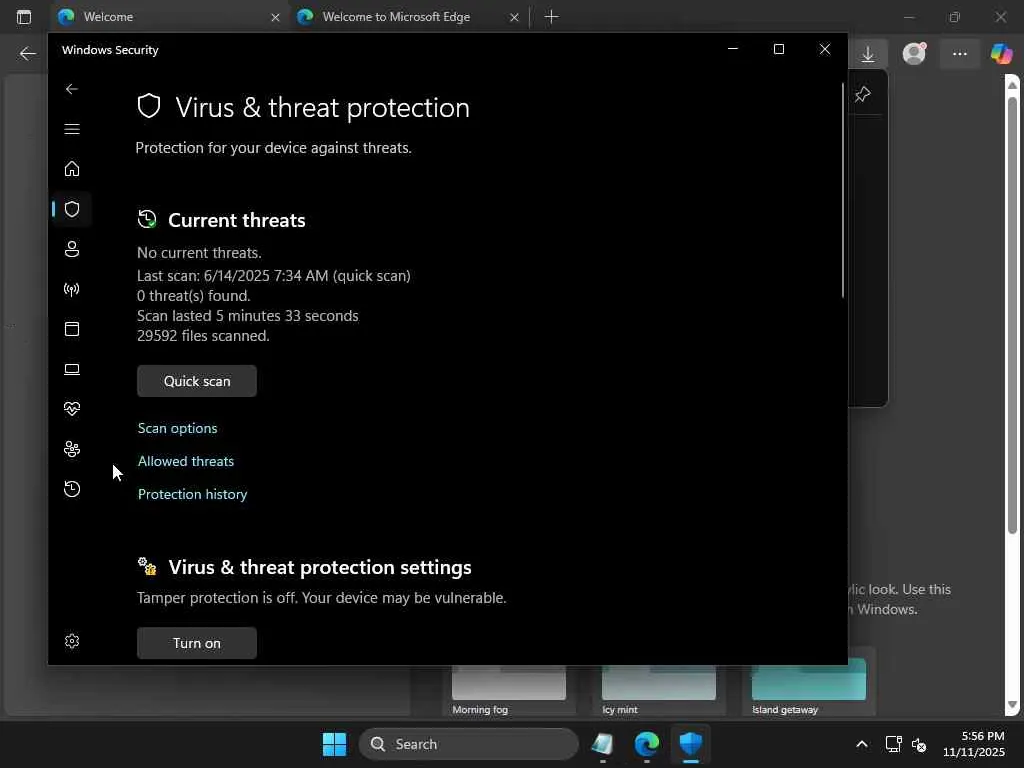Start a Quick scan
The height and width of the screenshot is (768, 1024).
tap(197, 381)
